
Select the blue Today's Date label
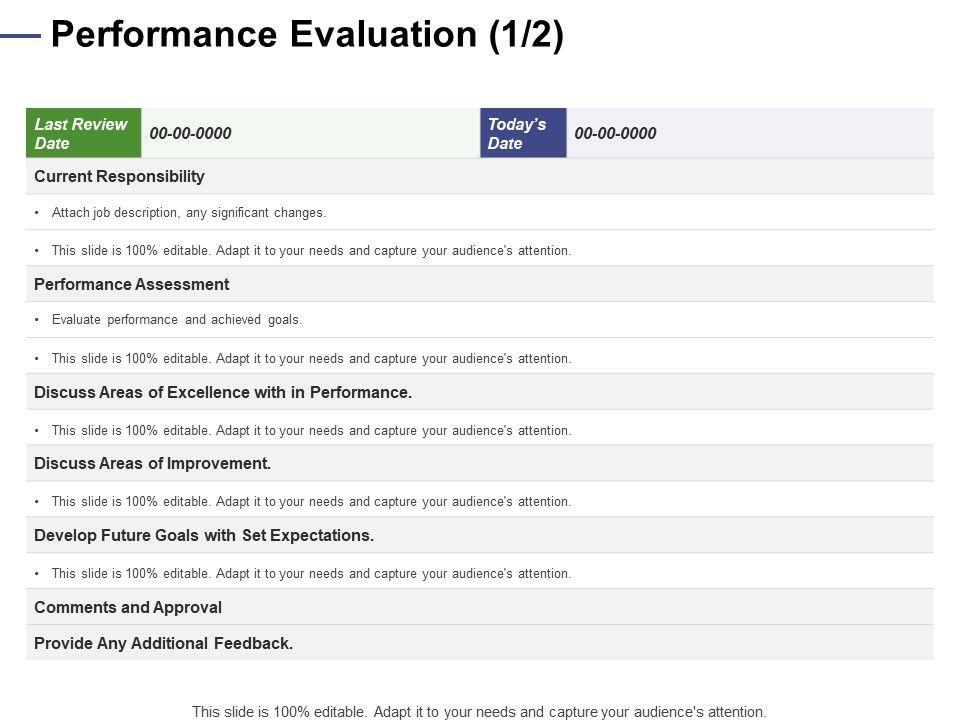tap(522, 133)
